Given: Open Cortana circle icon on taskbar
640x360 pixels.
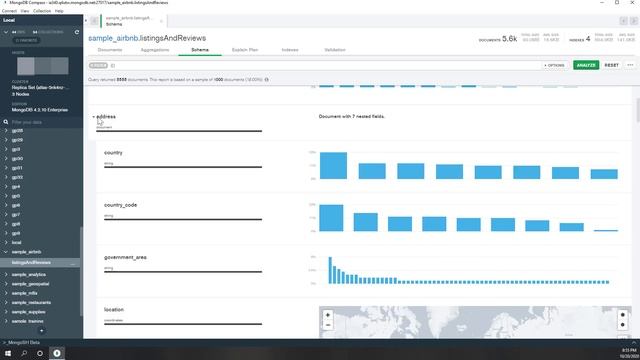Looking at the screenshot, I should (x=40, y=353).
